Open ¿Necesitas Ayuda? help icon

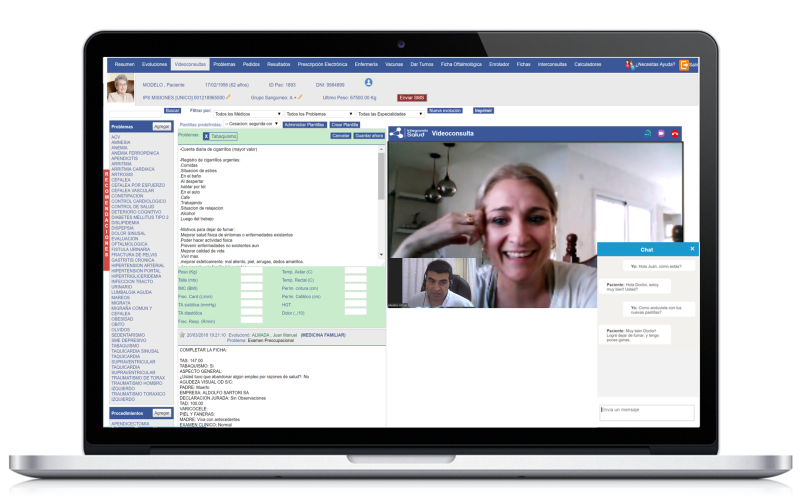coord(630,65)
